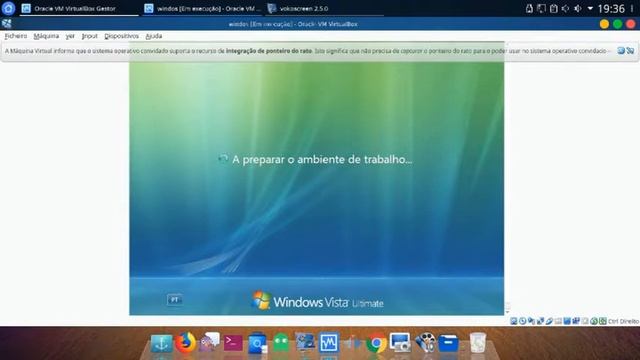Dismiss the mouse integration notification
Viewport: 640px width, 360px height.
[621, 51]
